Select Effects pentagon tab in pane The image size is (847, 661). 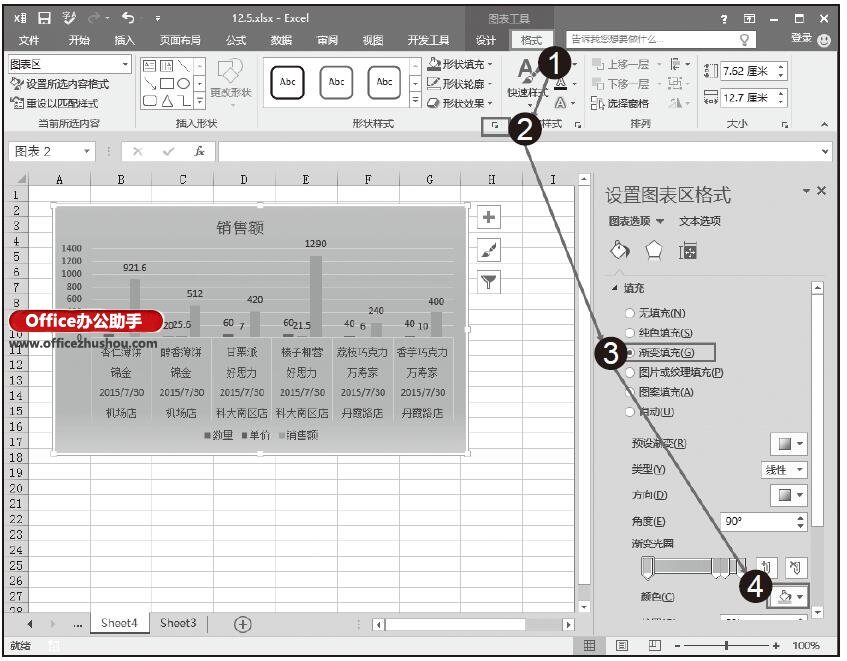coord(654,251)
